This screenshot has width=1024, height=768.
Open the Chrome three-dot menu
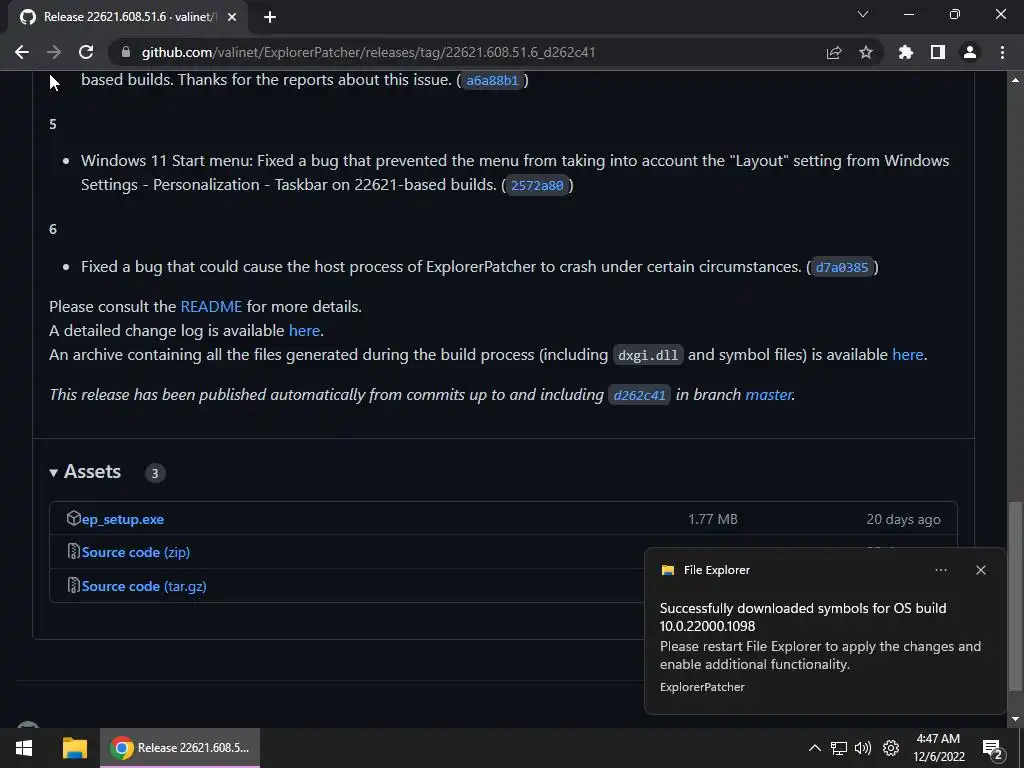(x=1002, y=52)
